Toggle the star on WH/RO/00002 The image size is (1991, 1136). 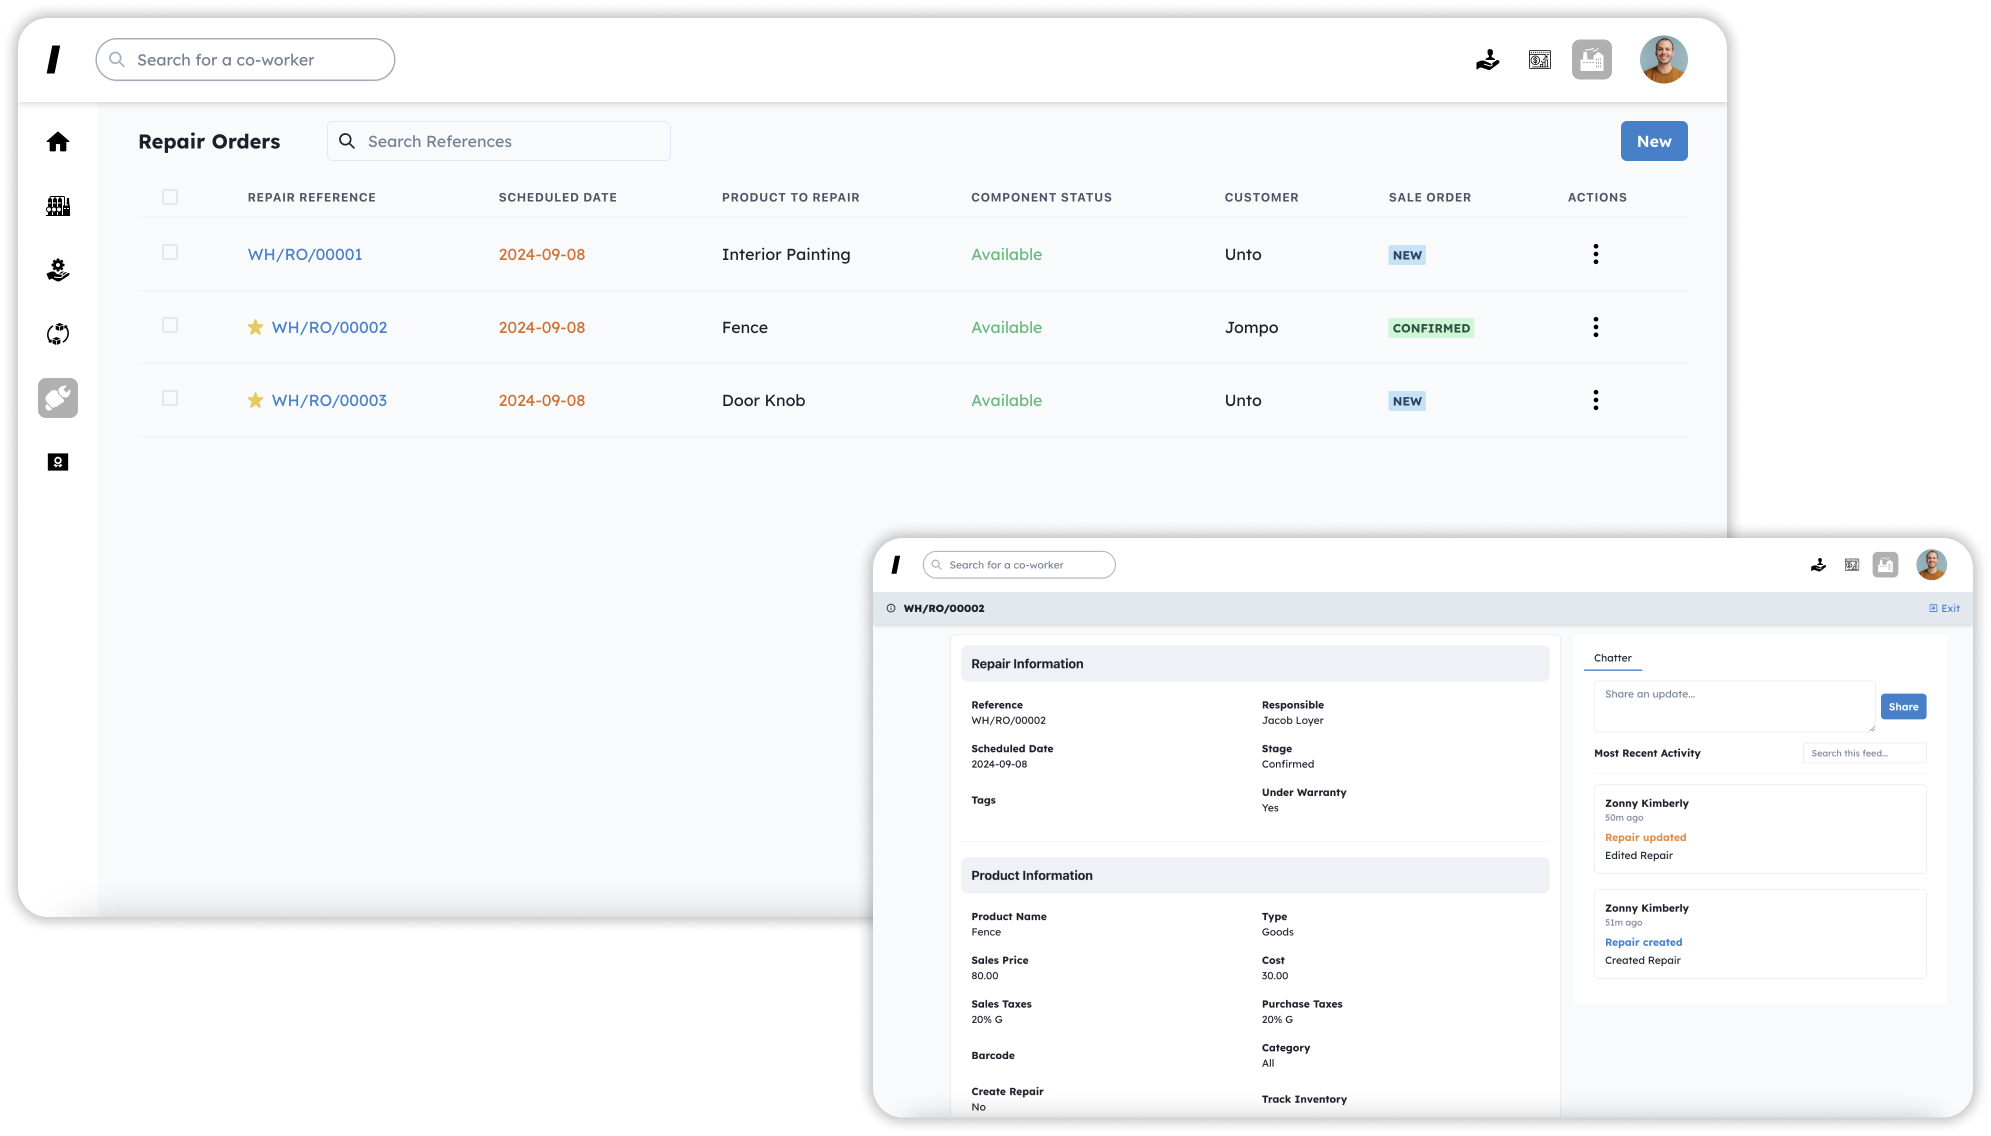click(256, 327)
